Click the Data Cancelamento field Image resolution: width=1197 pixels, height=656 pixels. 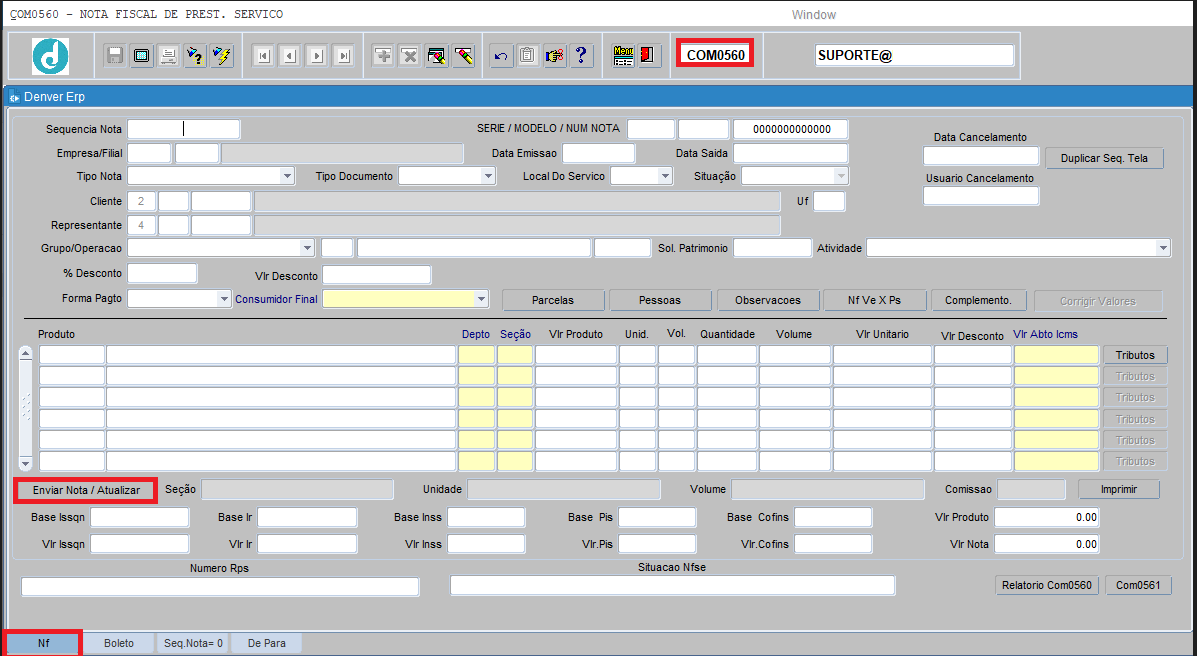pyautogui.click(x=981, y=156)
